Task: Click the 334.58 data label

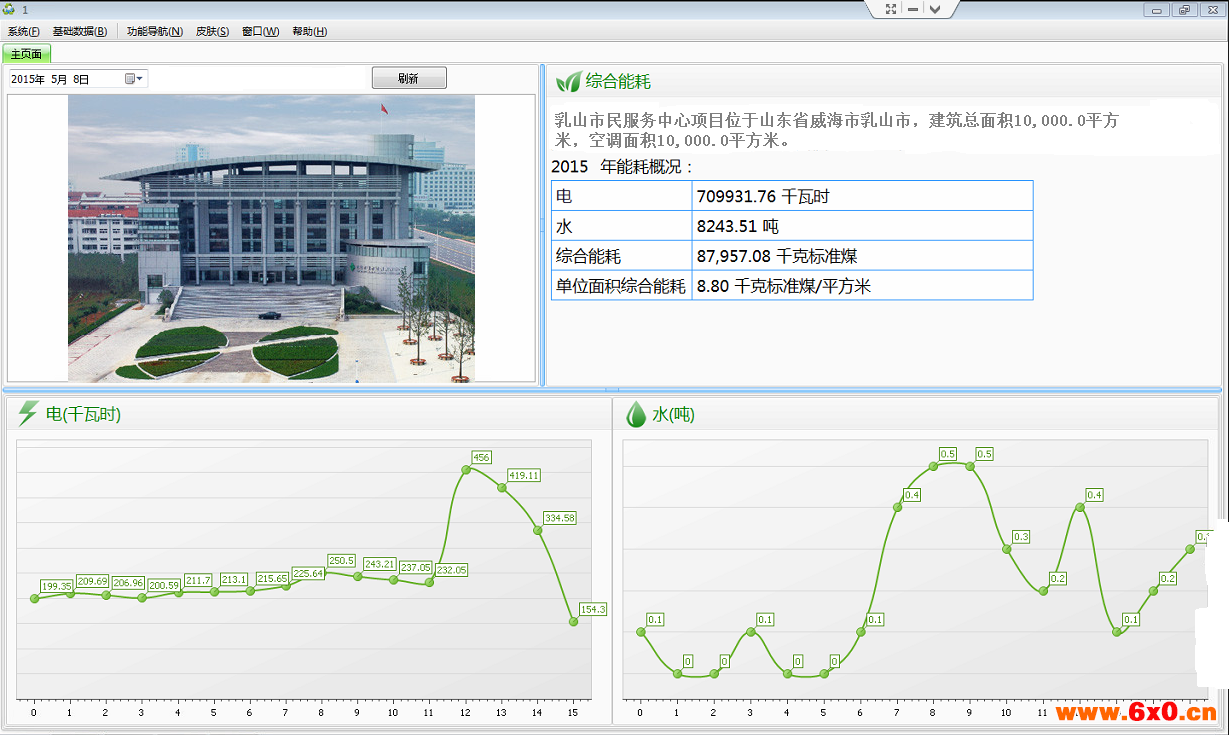Action: coord(560,518)
